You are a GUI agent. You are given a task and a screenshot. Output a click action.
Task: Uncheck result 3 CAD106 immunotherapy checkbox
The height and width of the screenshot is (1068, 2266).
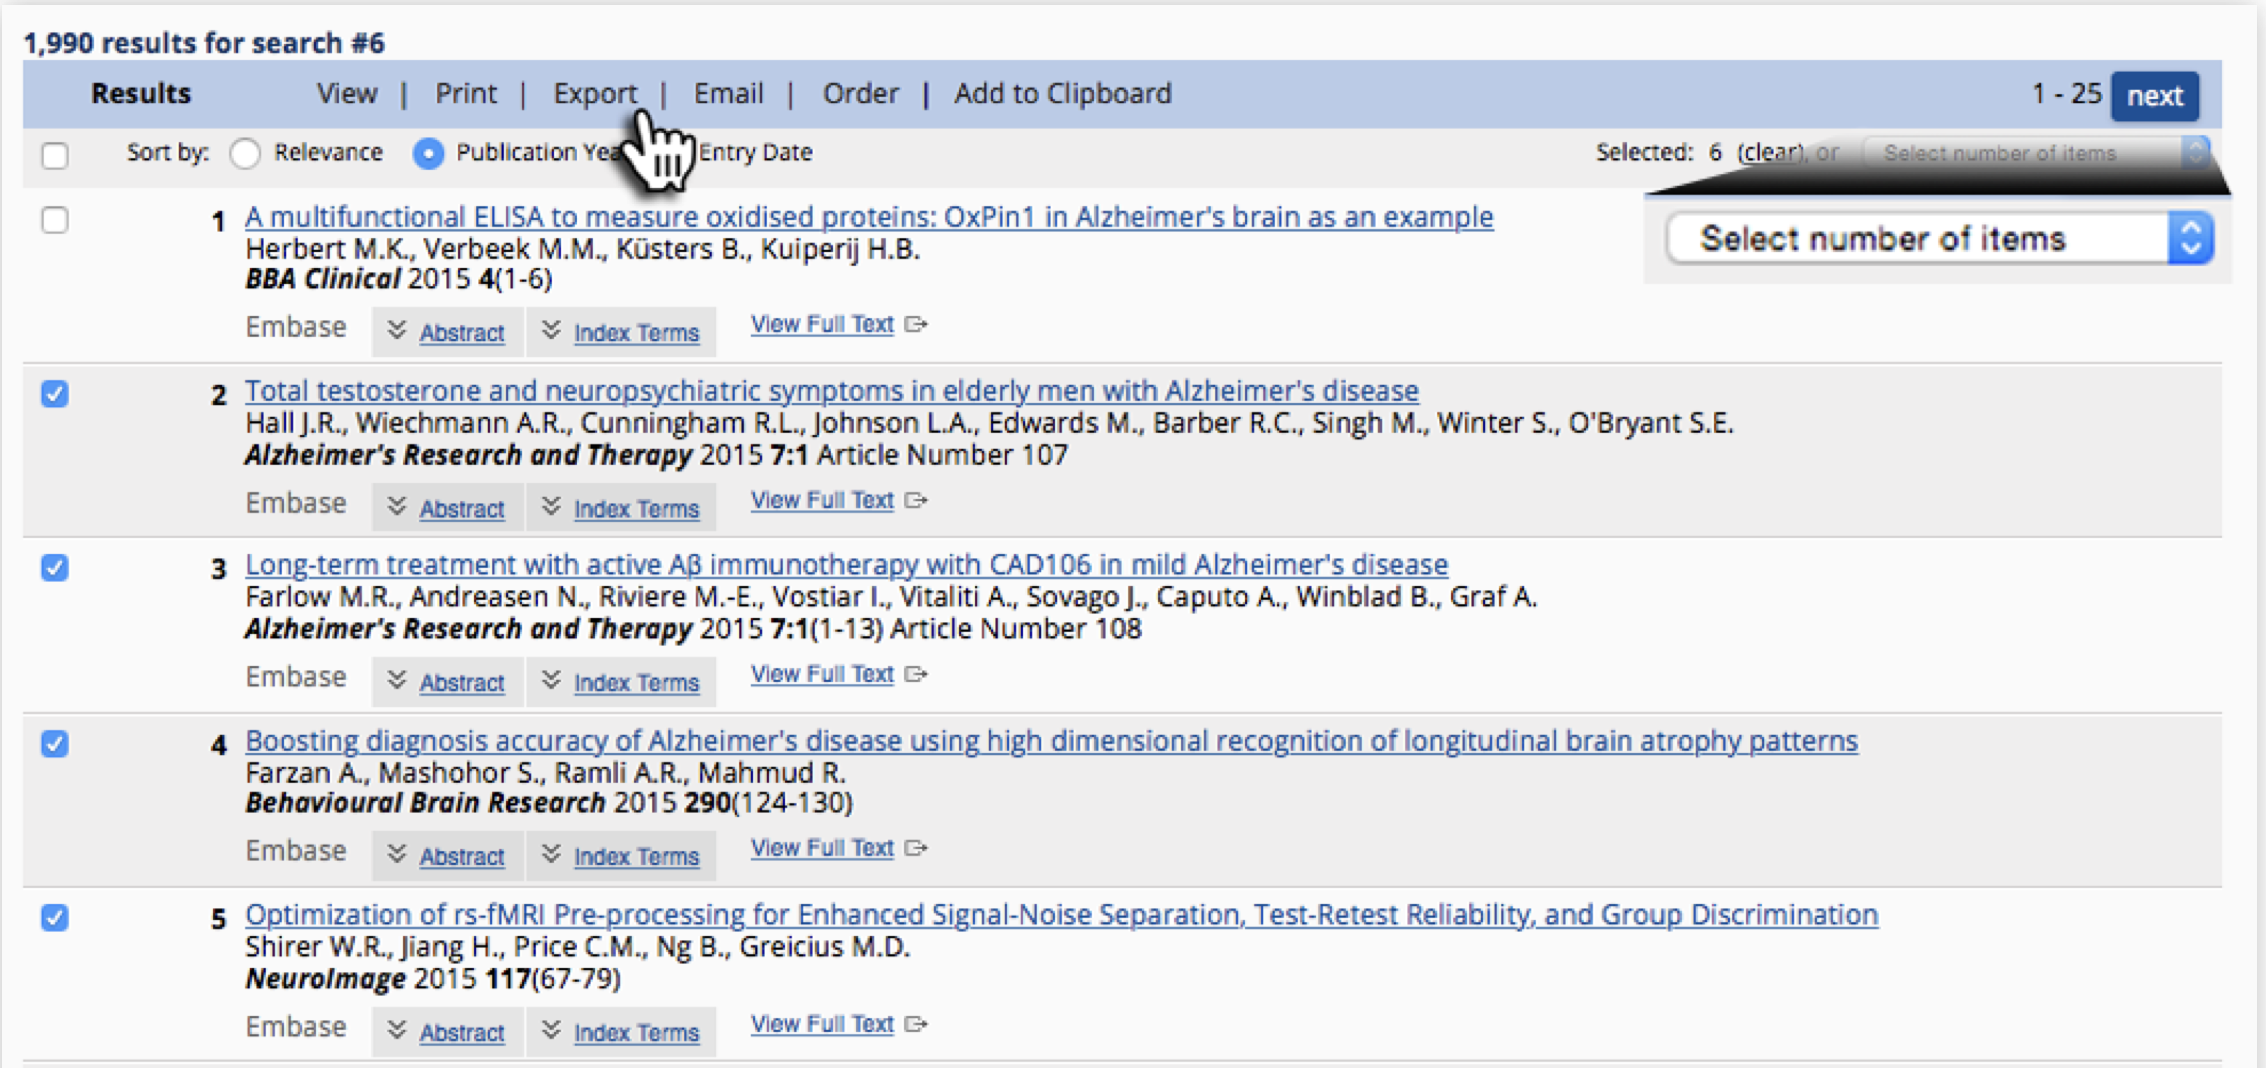point(55,568)
